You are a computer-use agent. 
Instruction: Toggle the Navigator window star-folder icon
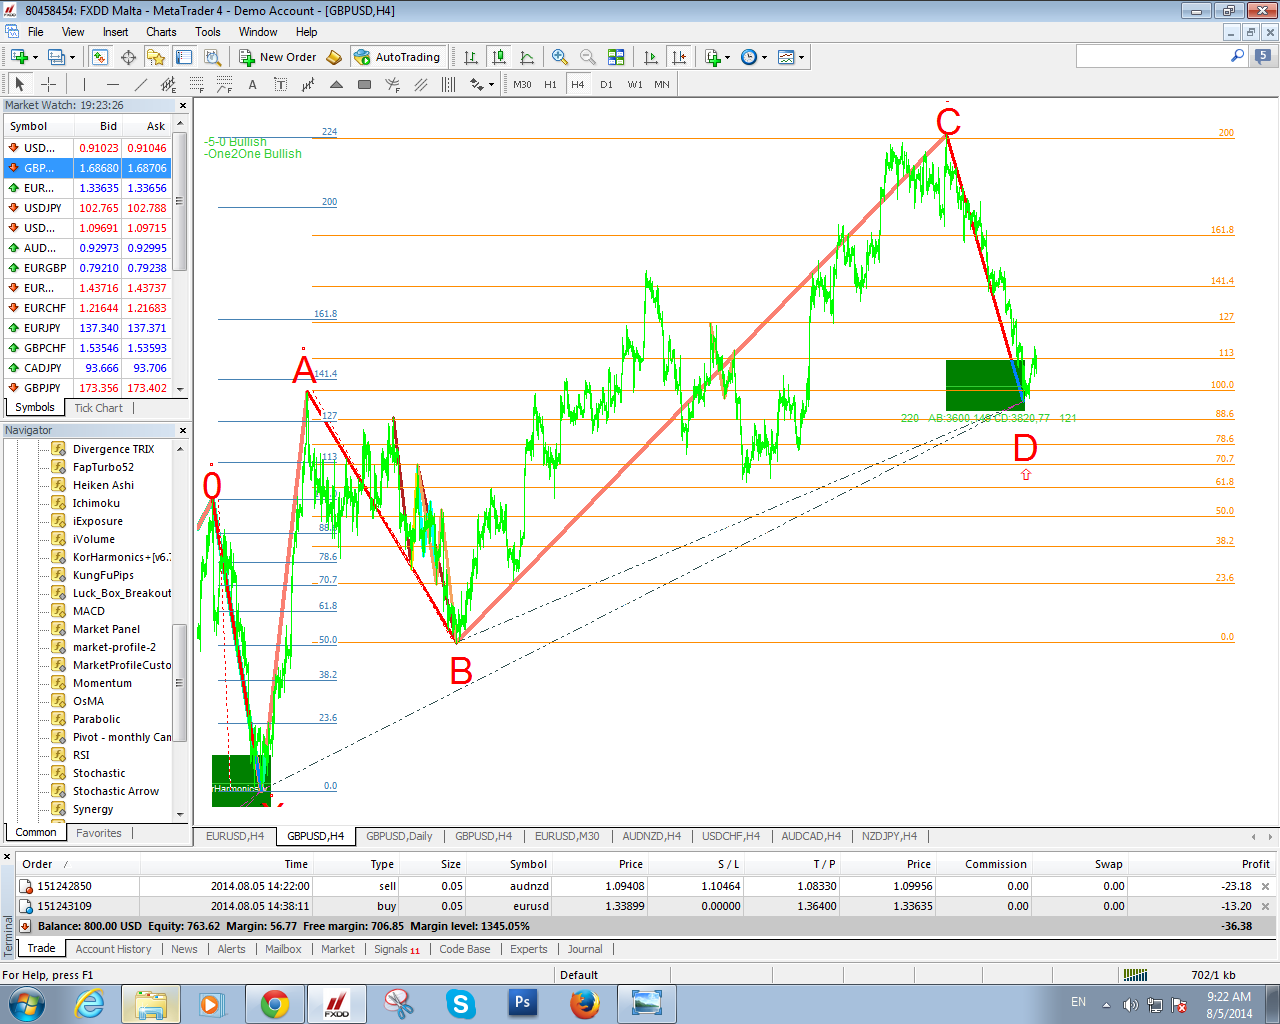[x=156, y=57]
